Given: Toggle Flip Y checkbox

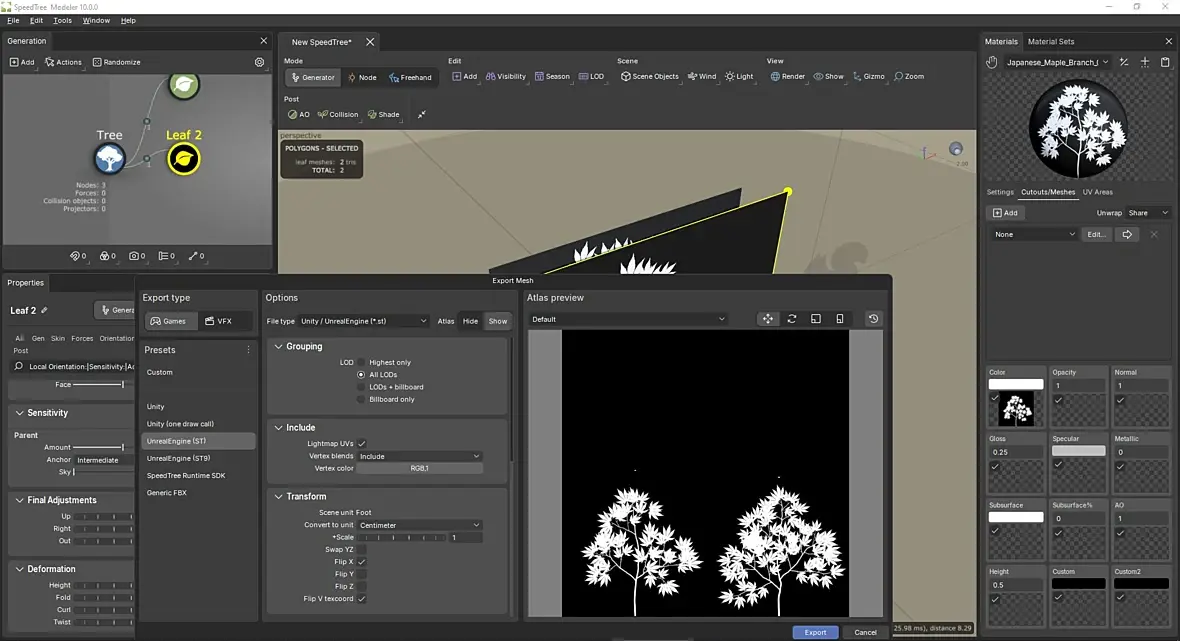Looking at the screenshot, I should click(x=362, y=574).
